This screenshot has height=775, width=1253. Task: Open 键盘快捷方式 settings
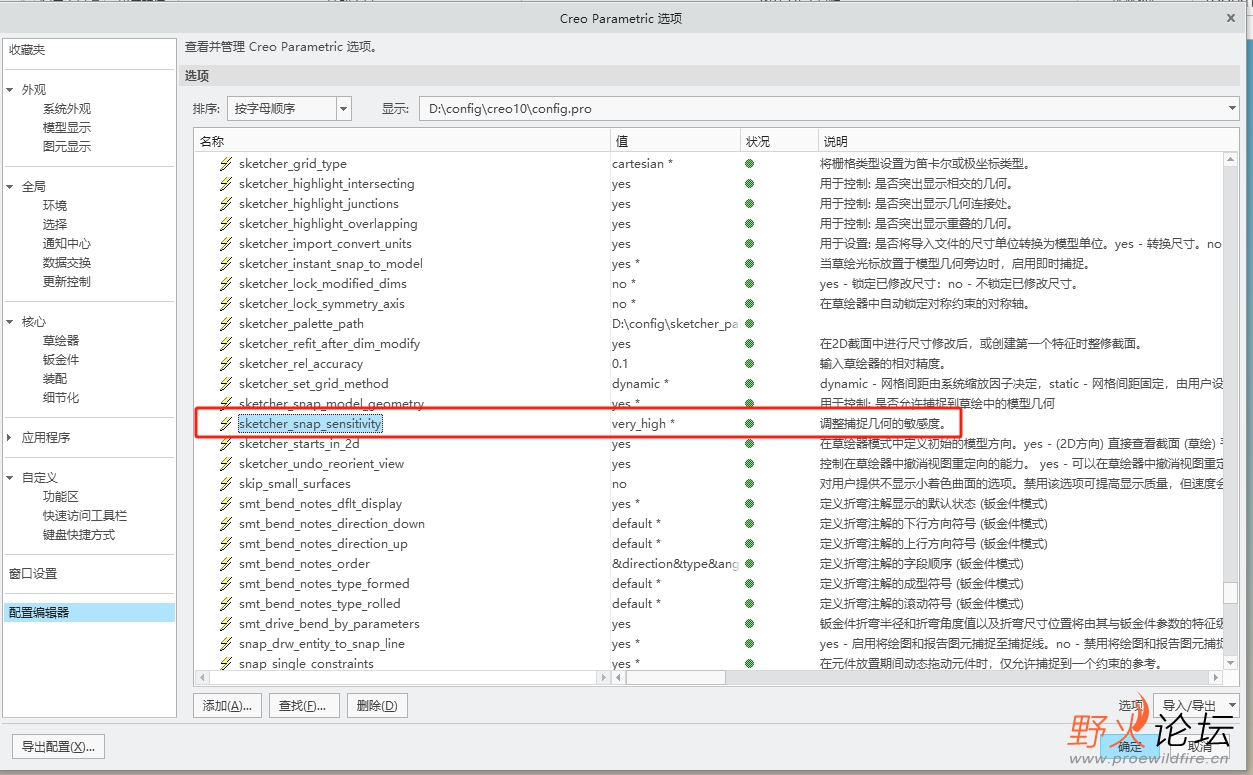point(79,535)
